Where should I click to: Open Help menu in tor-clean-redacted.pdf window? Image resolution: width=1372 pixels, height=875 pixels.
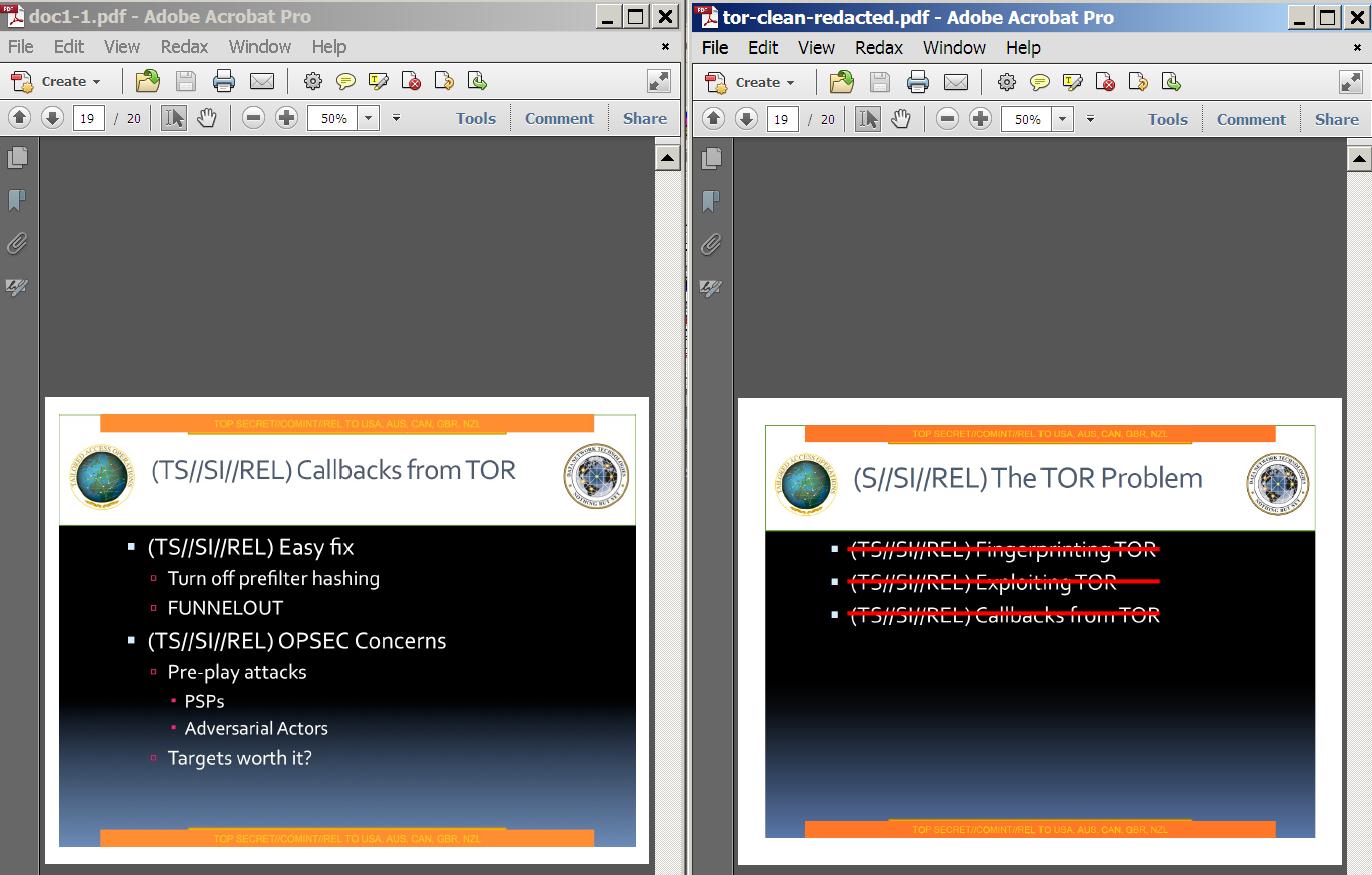[1023, 47]
